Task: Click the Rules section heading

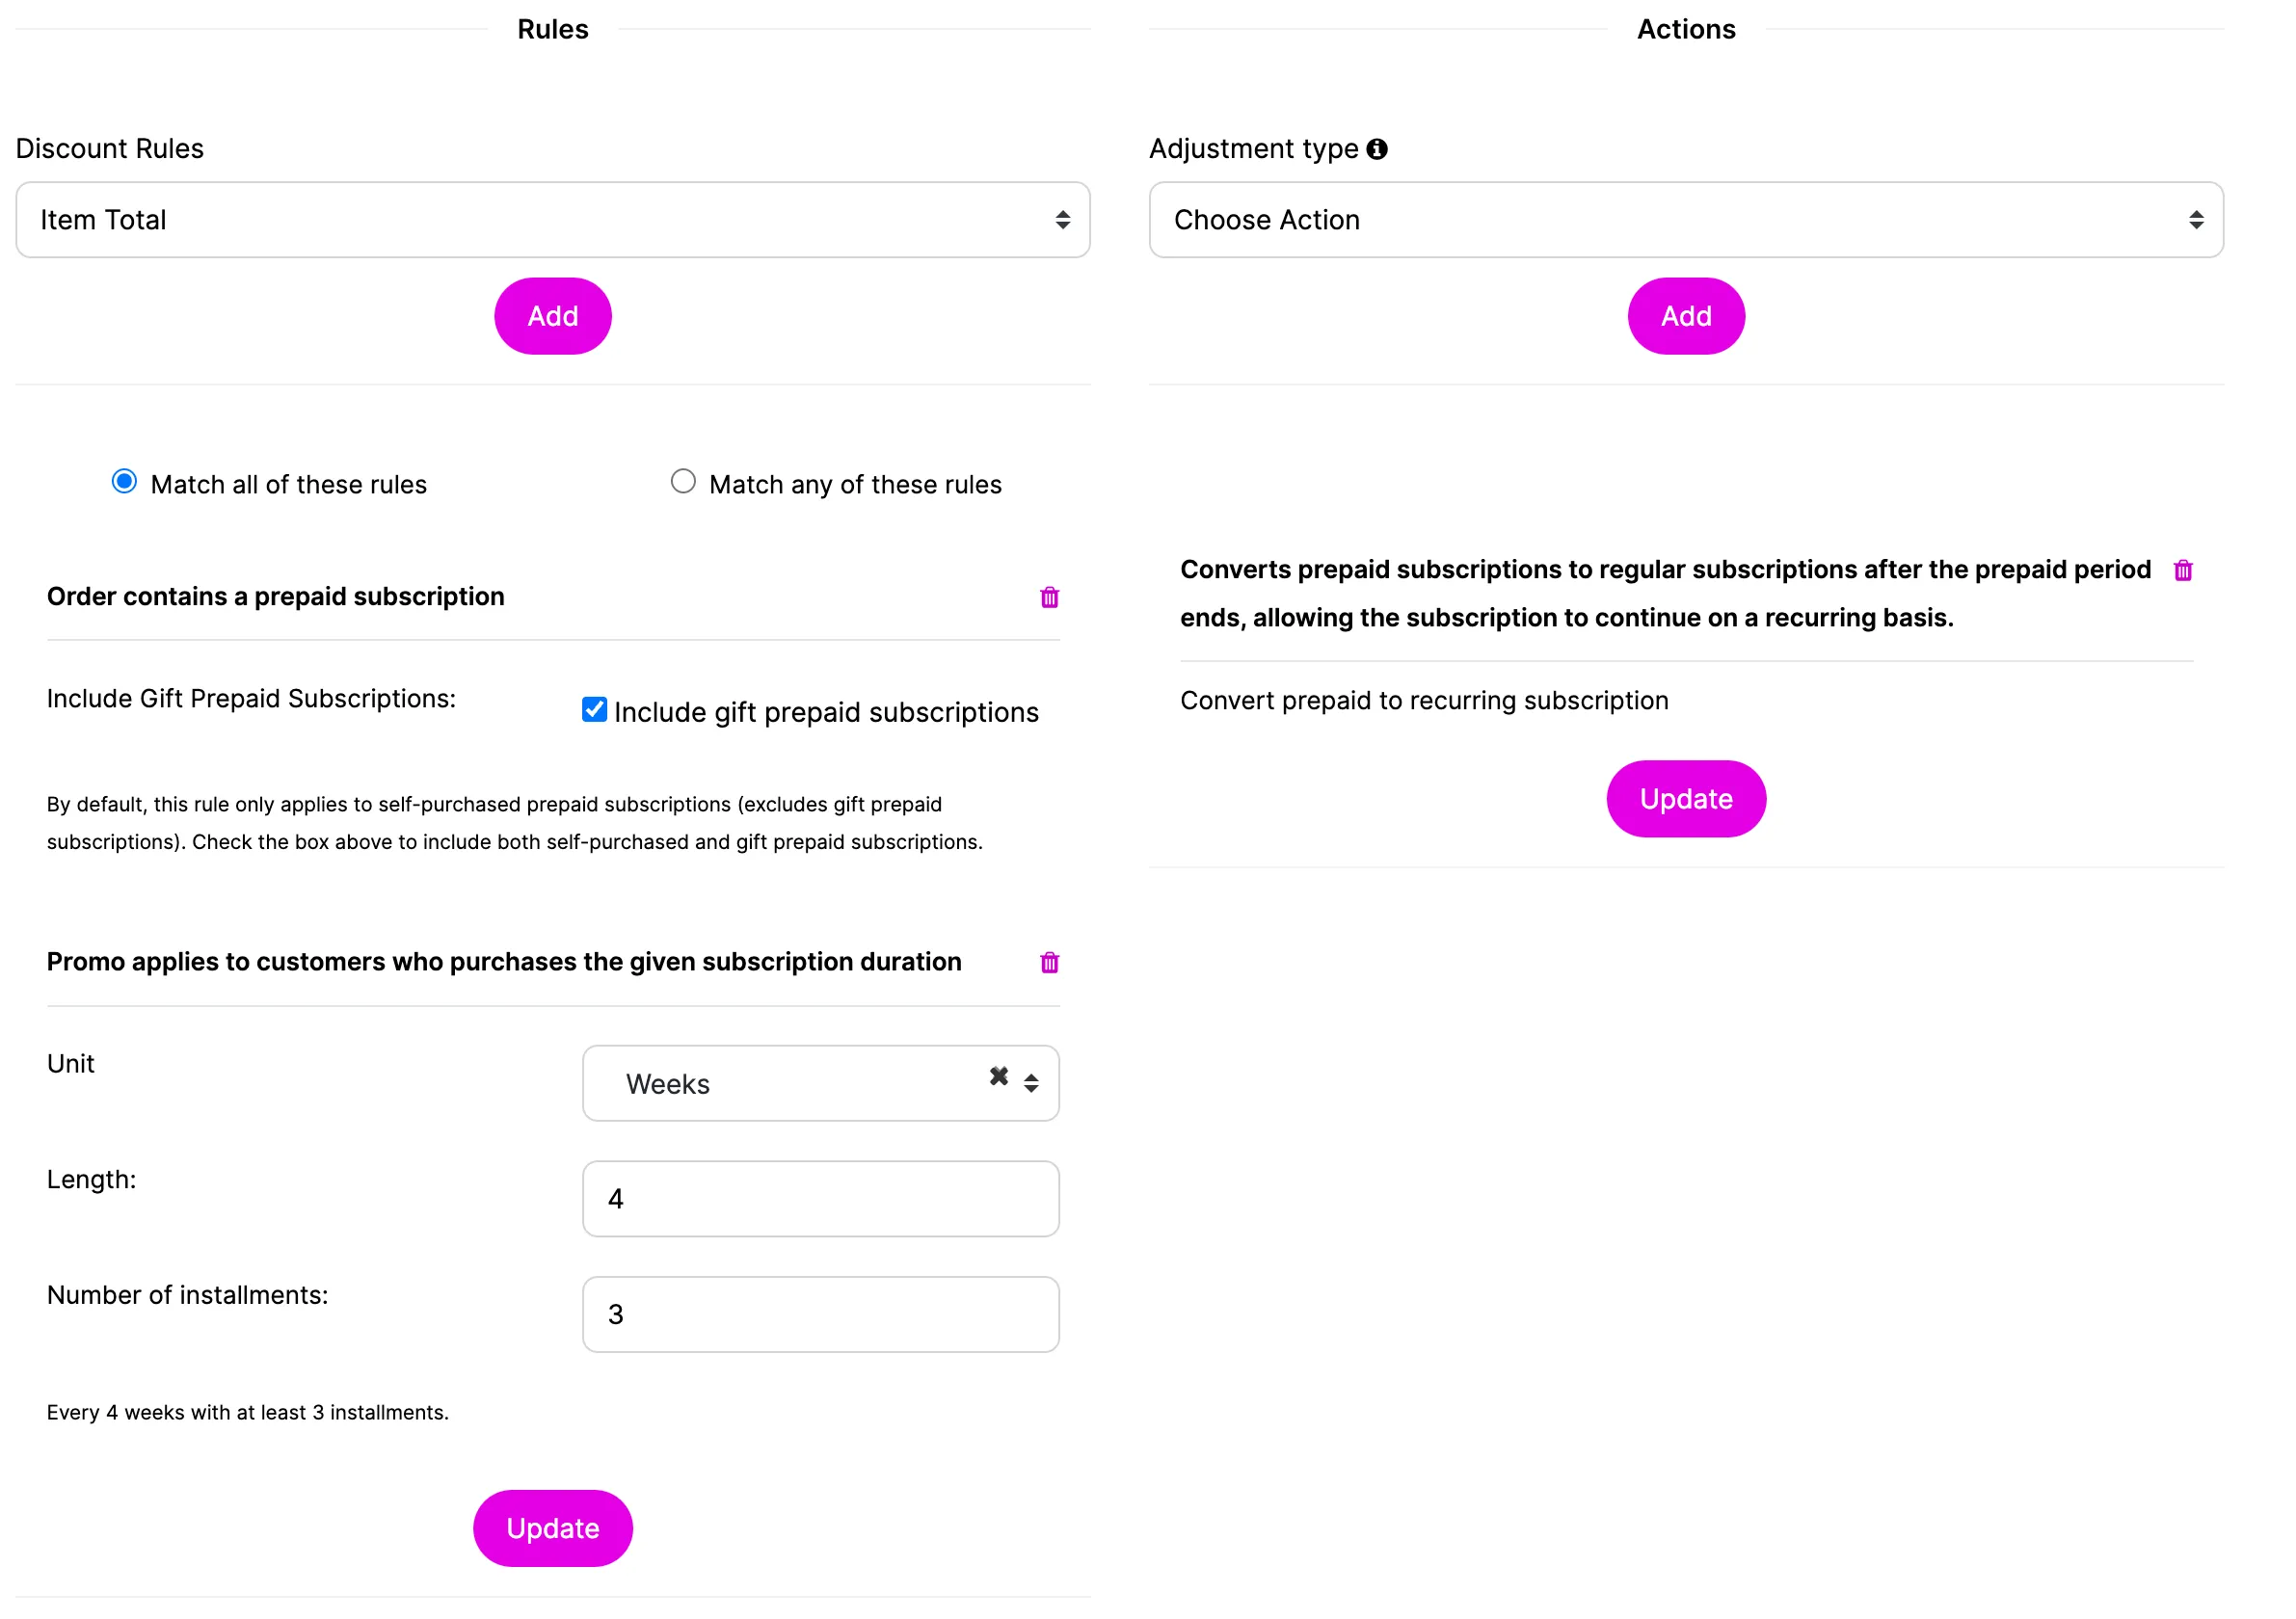Action: (552, 29)
